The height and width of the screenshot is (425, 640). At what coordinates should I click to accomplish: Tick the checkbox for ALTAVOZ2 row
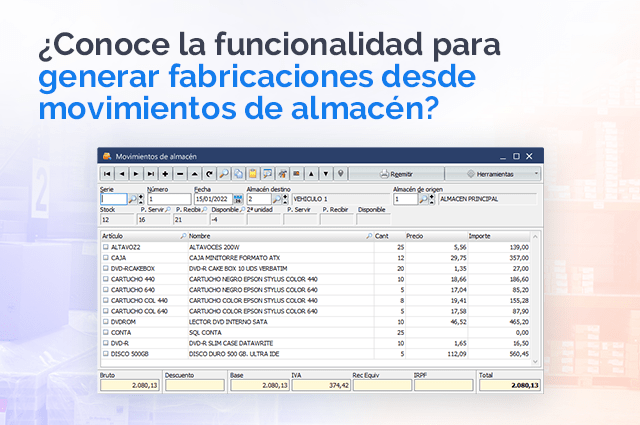[x=106, y=246]
